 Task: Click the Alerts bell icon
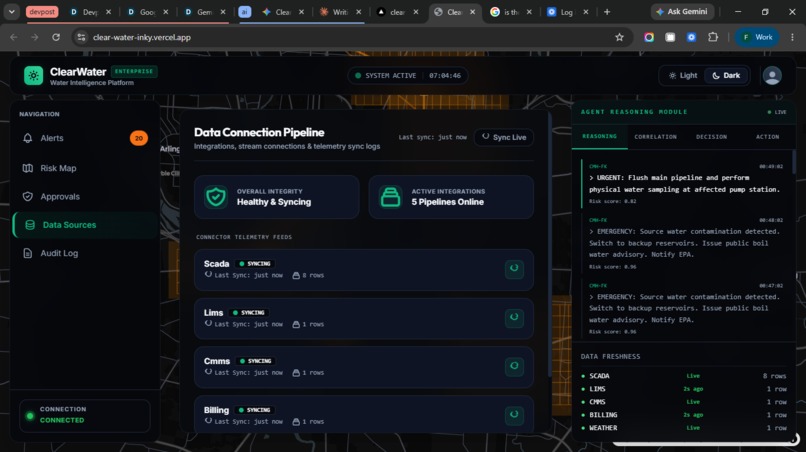click(x=28, y=138)
